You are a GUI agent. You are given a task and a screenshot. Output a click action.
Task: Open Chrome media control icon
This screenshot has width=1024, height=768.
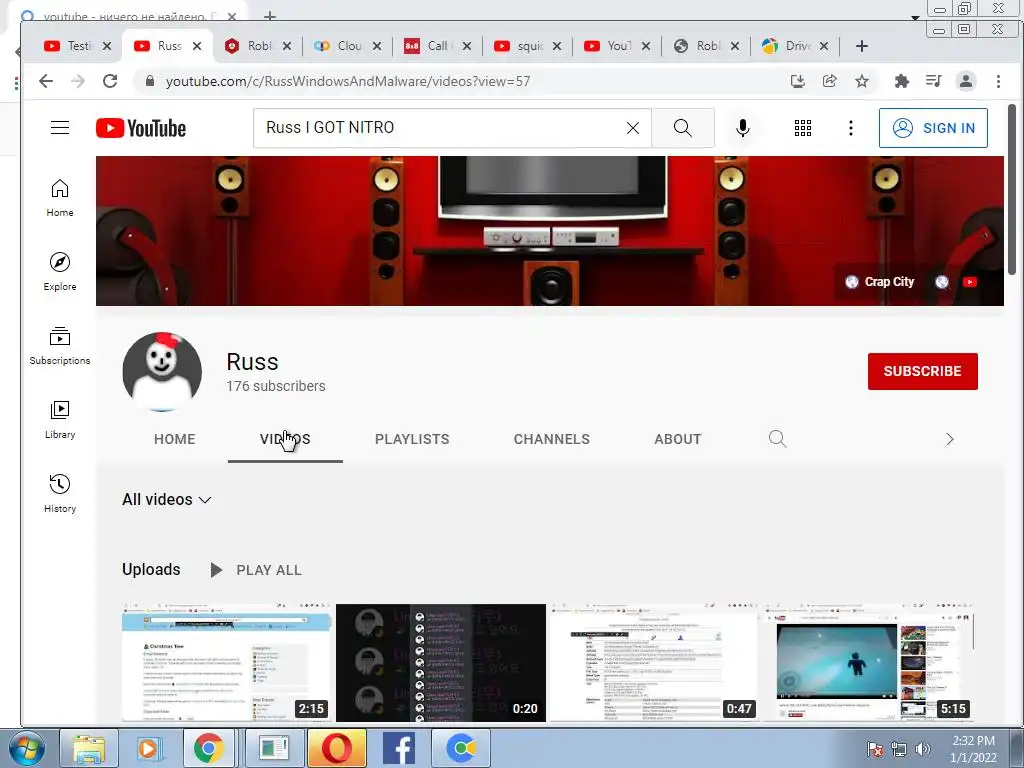[934, 81]
